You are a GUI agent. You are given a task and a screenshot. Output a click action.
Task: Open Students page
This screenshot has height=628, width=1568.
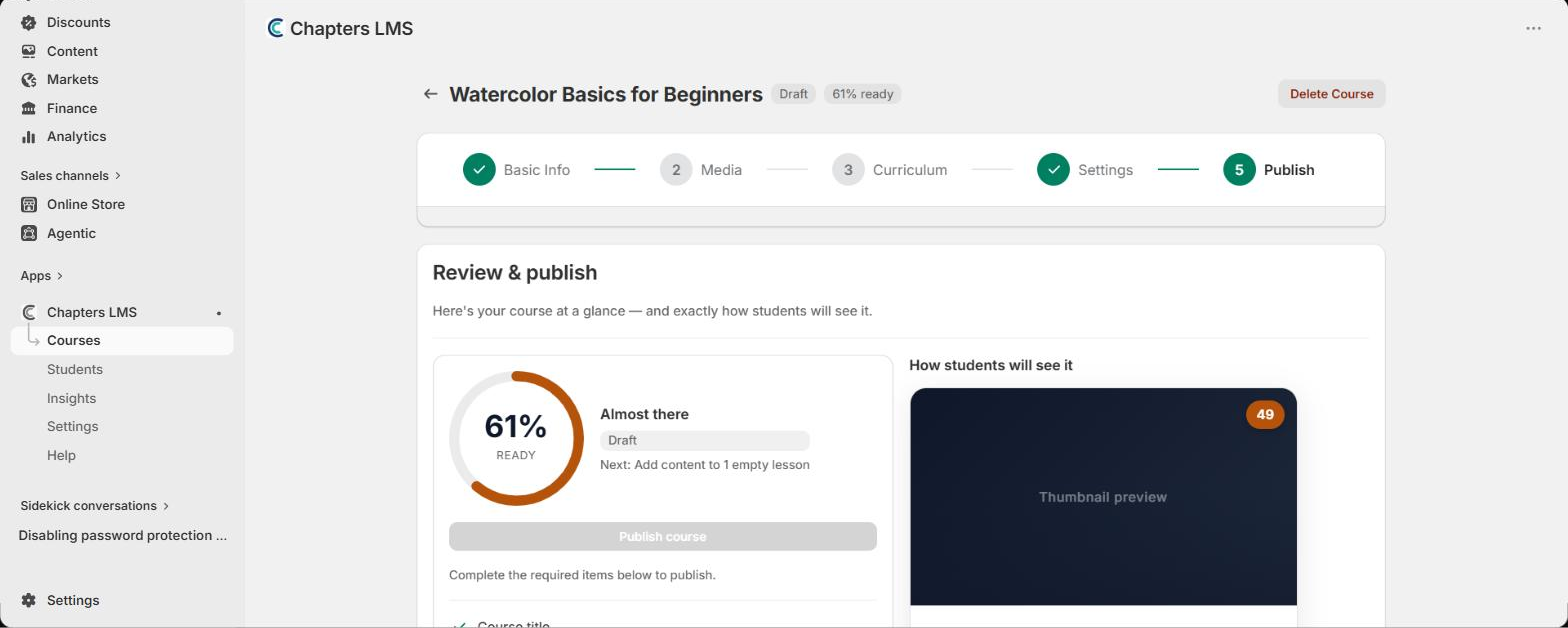click(x=75, y=369)
